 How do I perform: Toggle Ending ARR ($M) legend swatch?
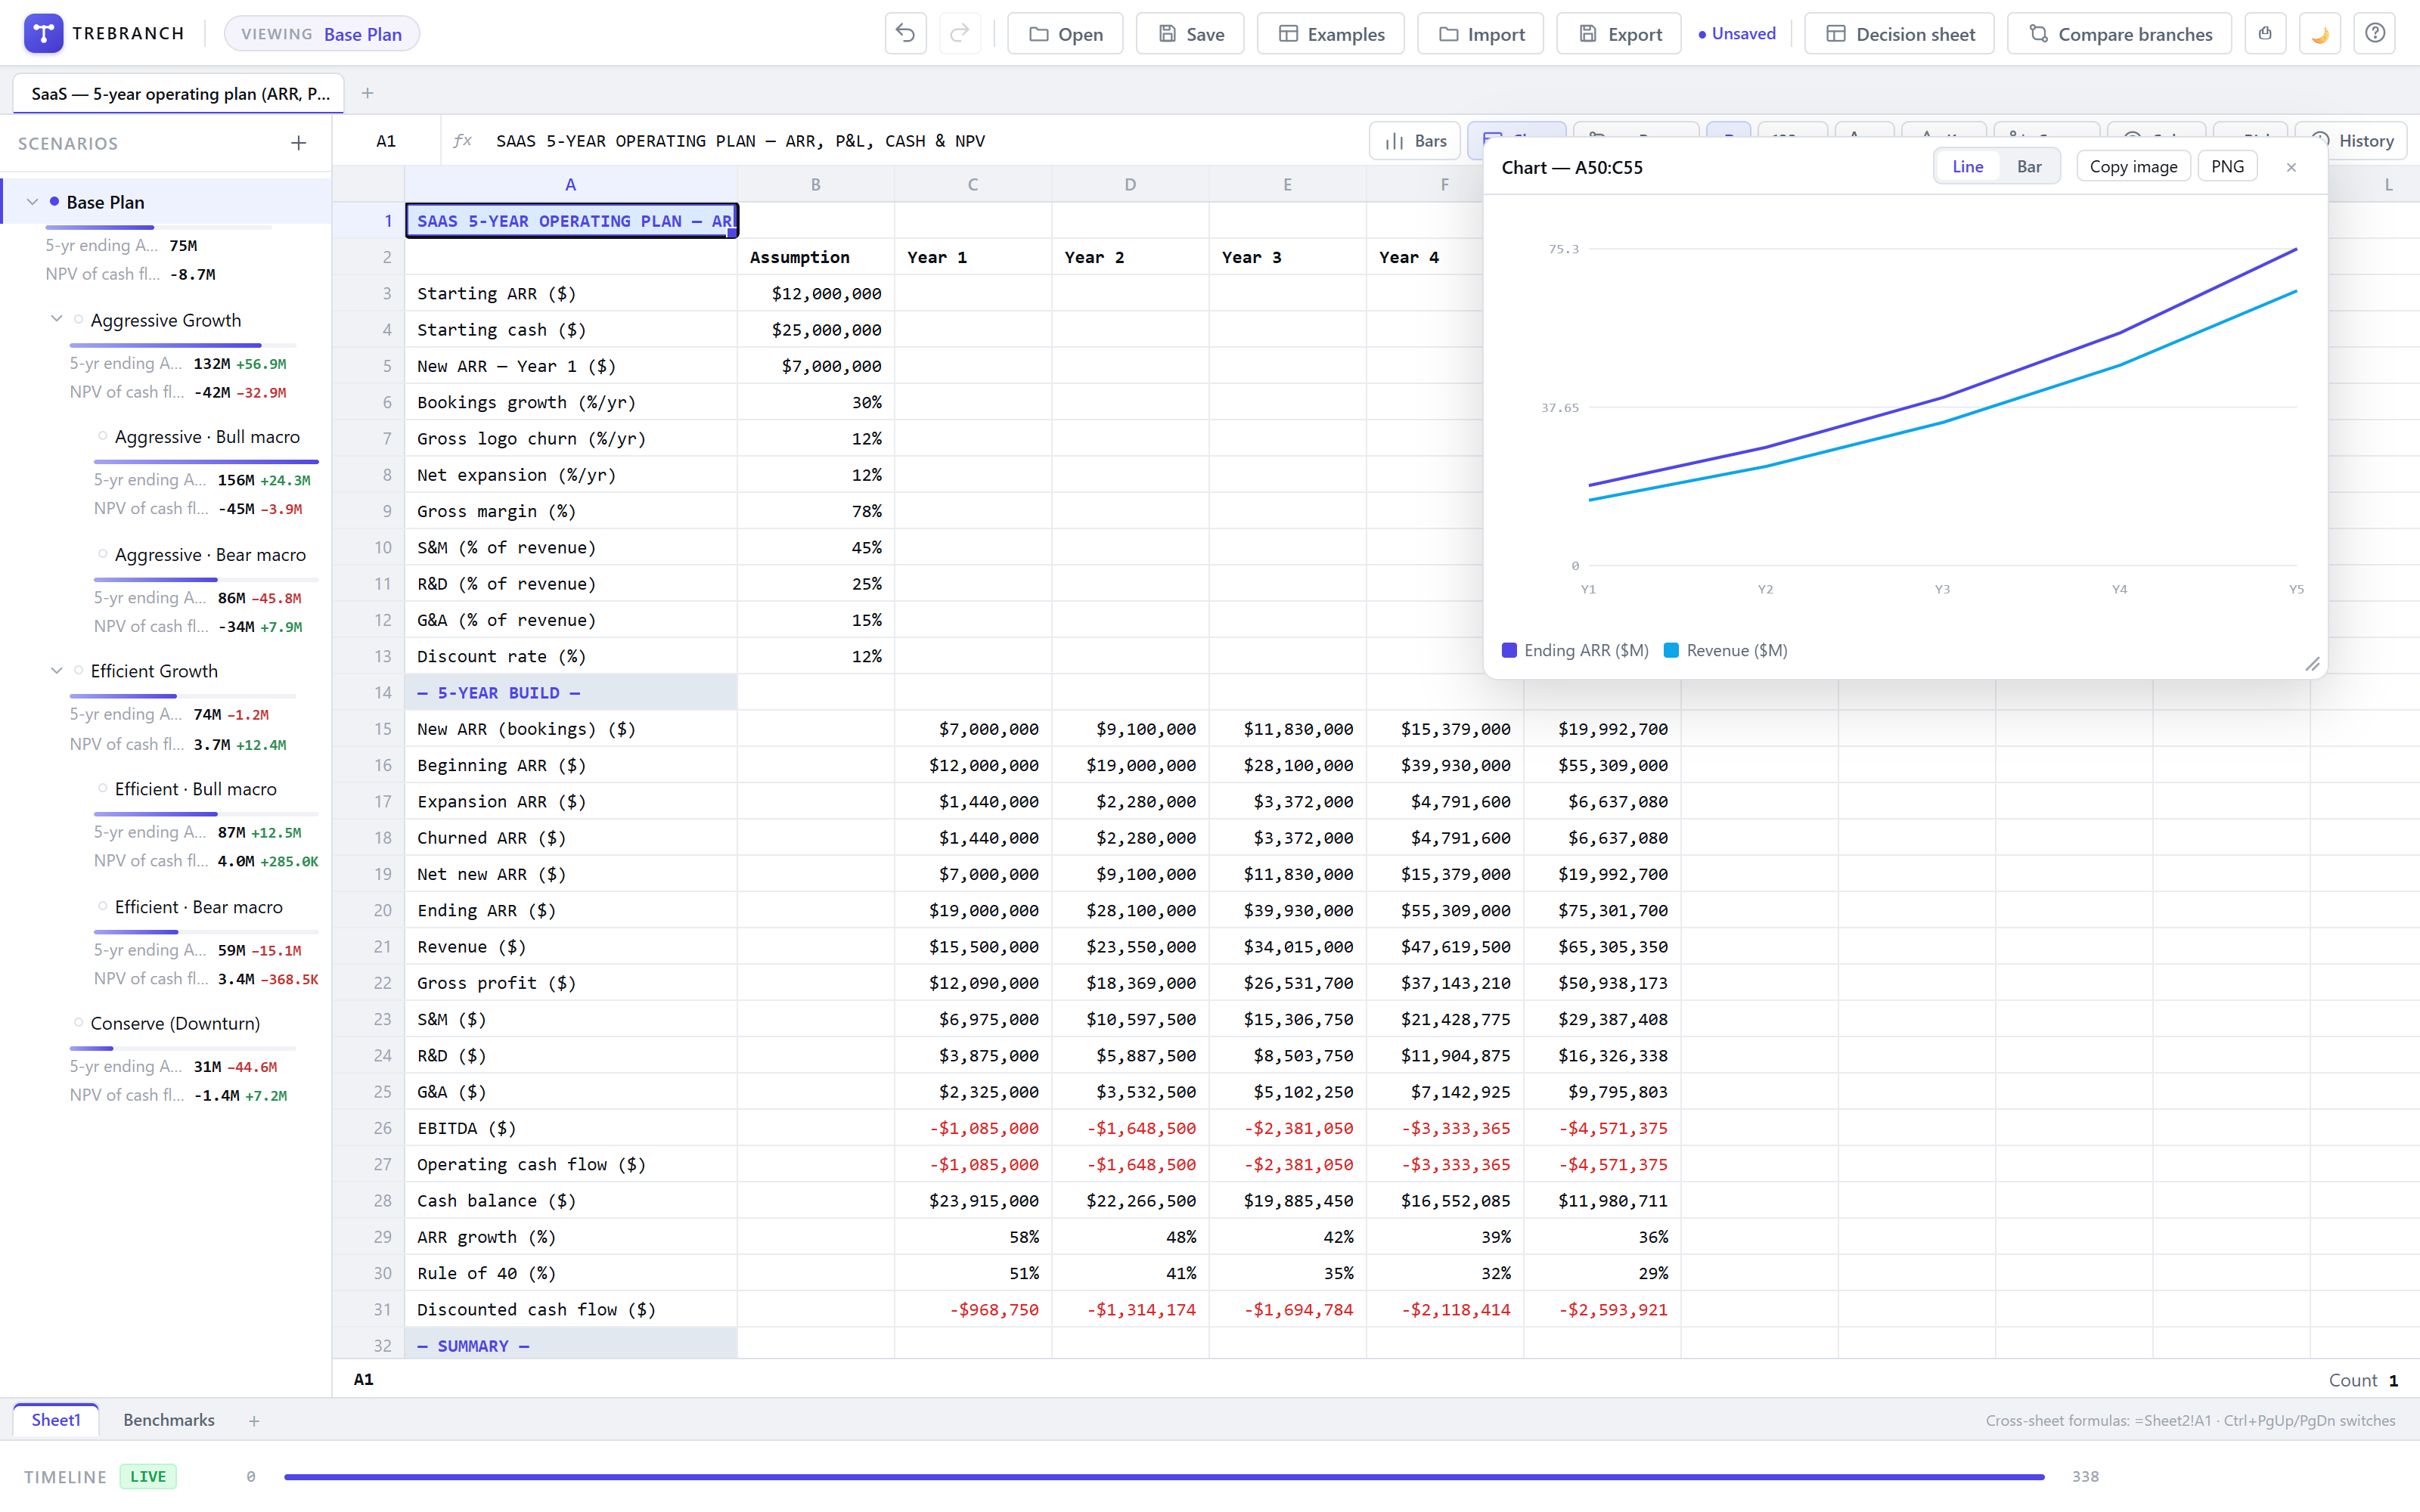click(1509, 650)
